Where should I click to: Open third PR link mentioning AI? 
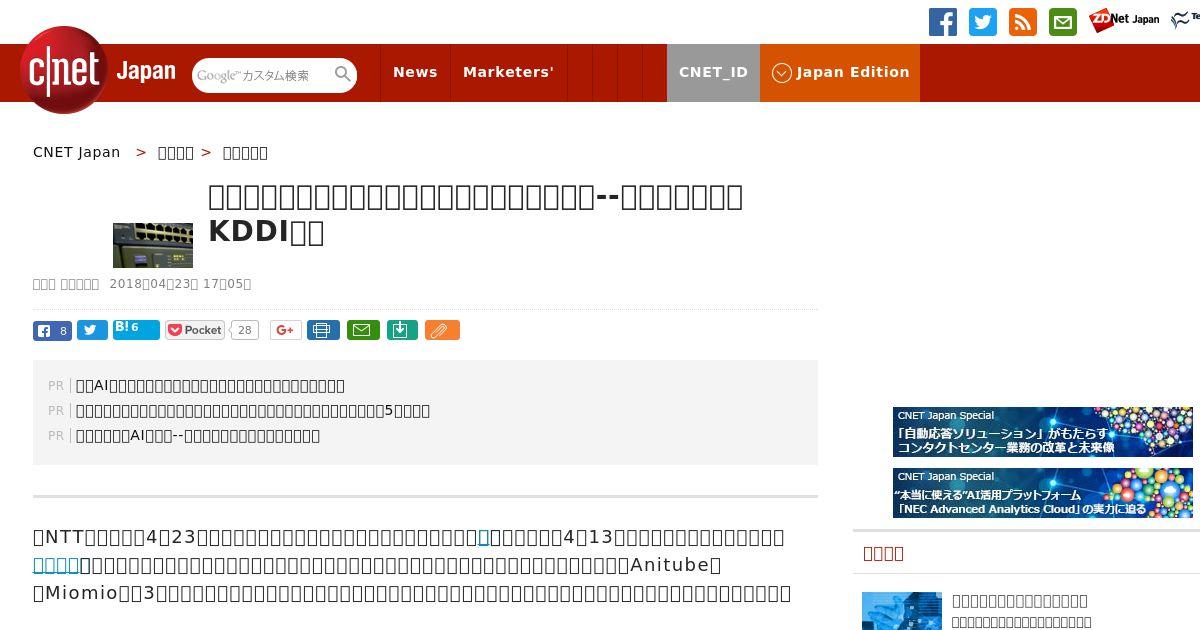[x=198, y=435]
